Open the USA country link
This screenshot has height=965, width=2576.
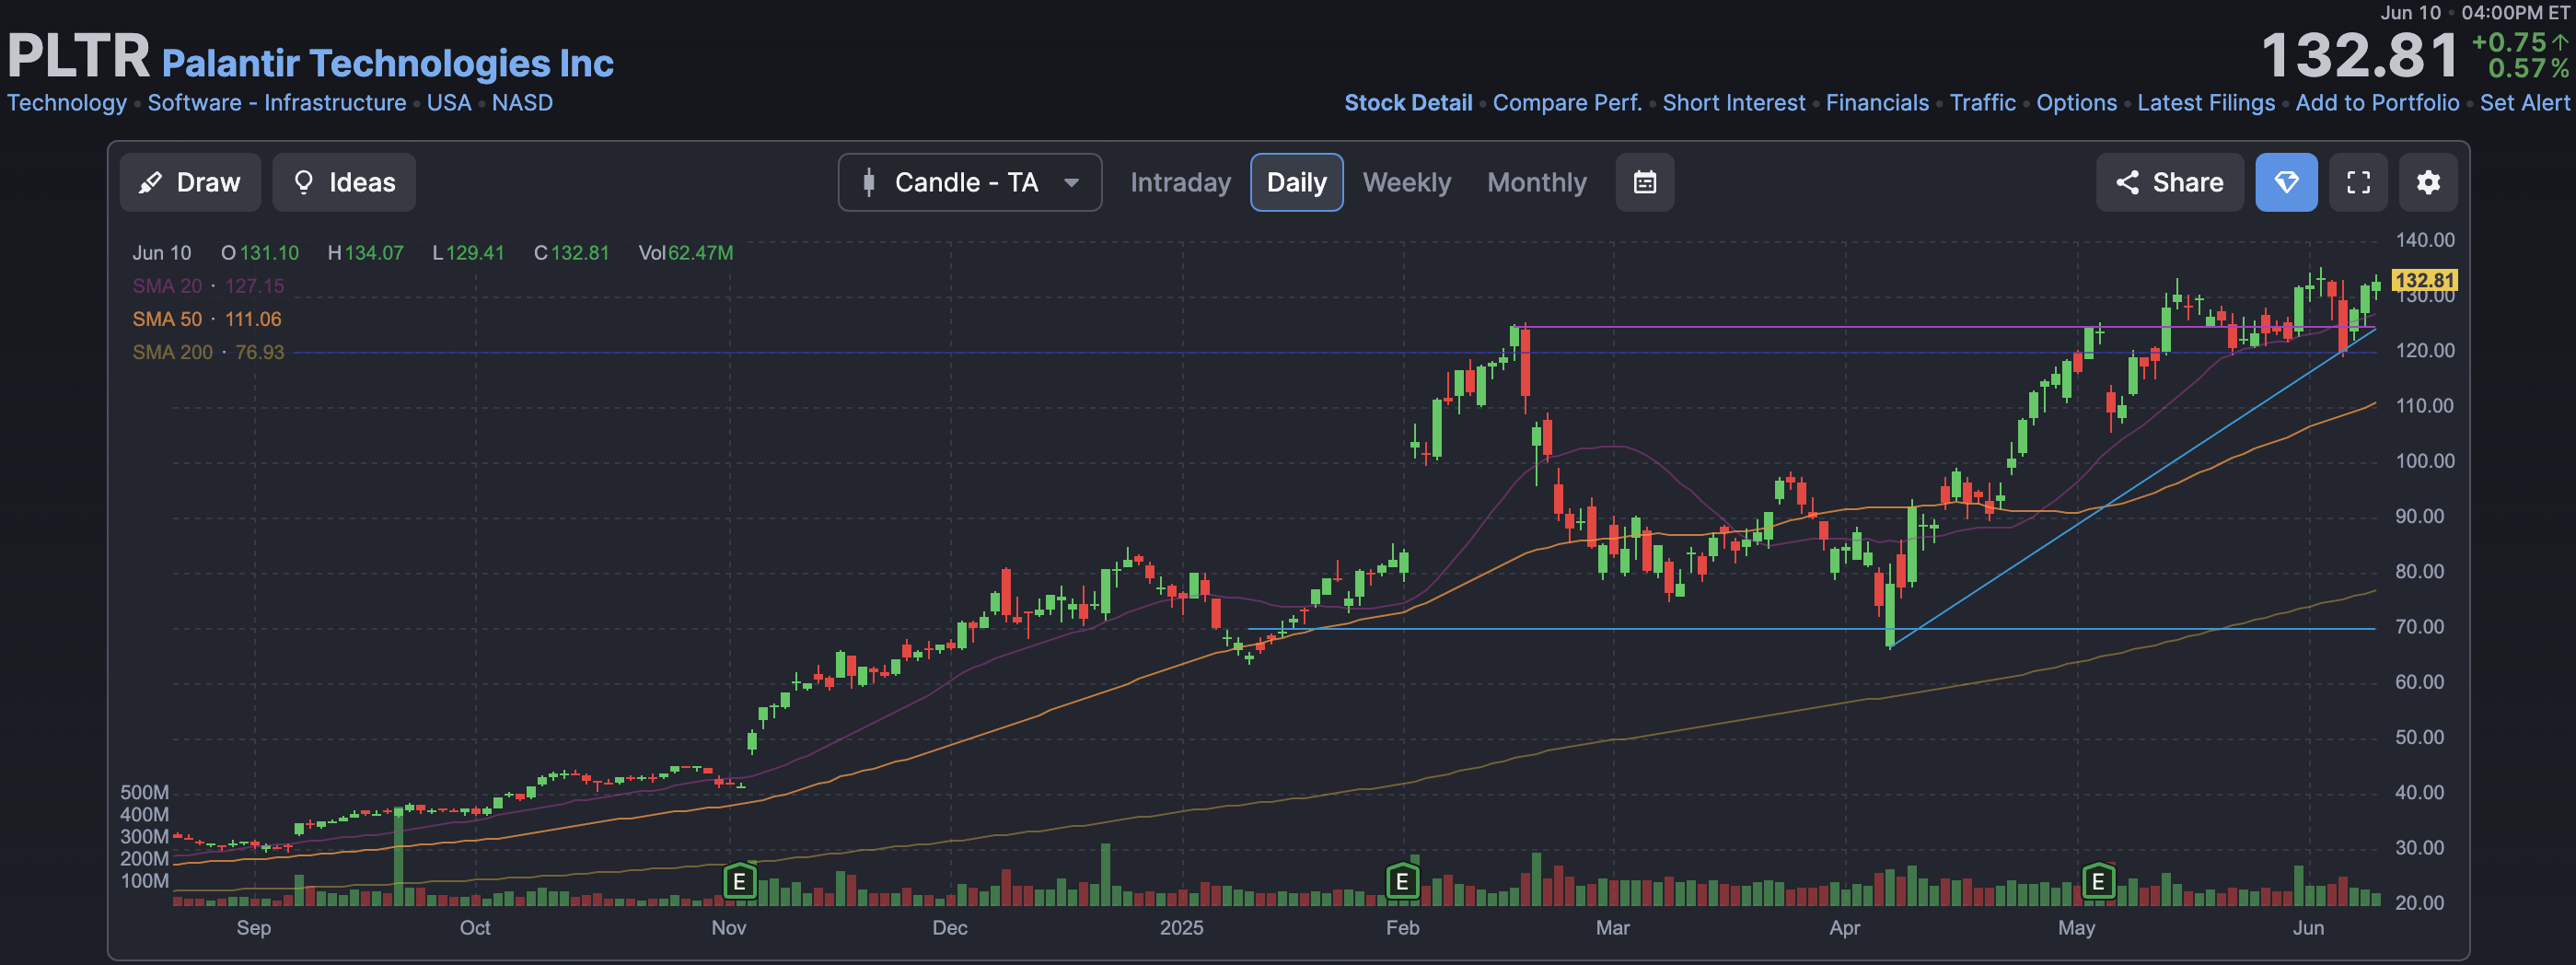[449, 103]
